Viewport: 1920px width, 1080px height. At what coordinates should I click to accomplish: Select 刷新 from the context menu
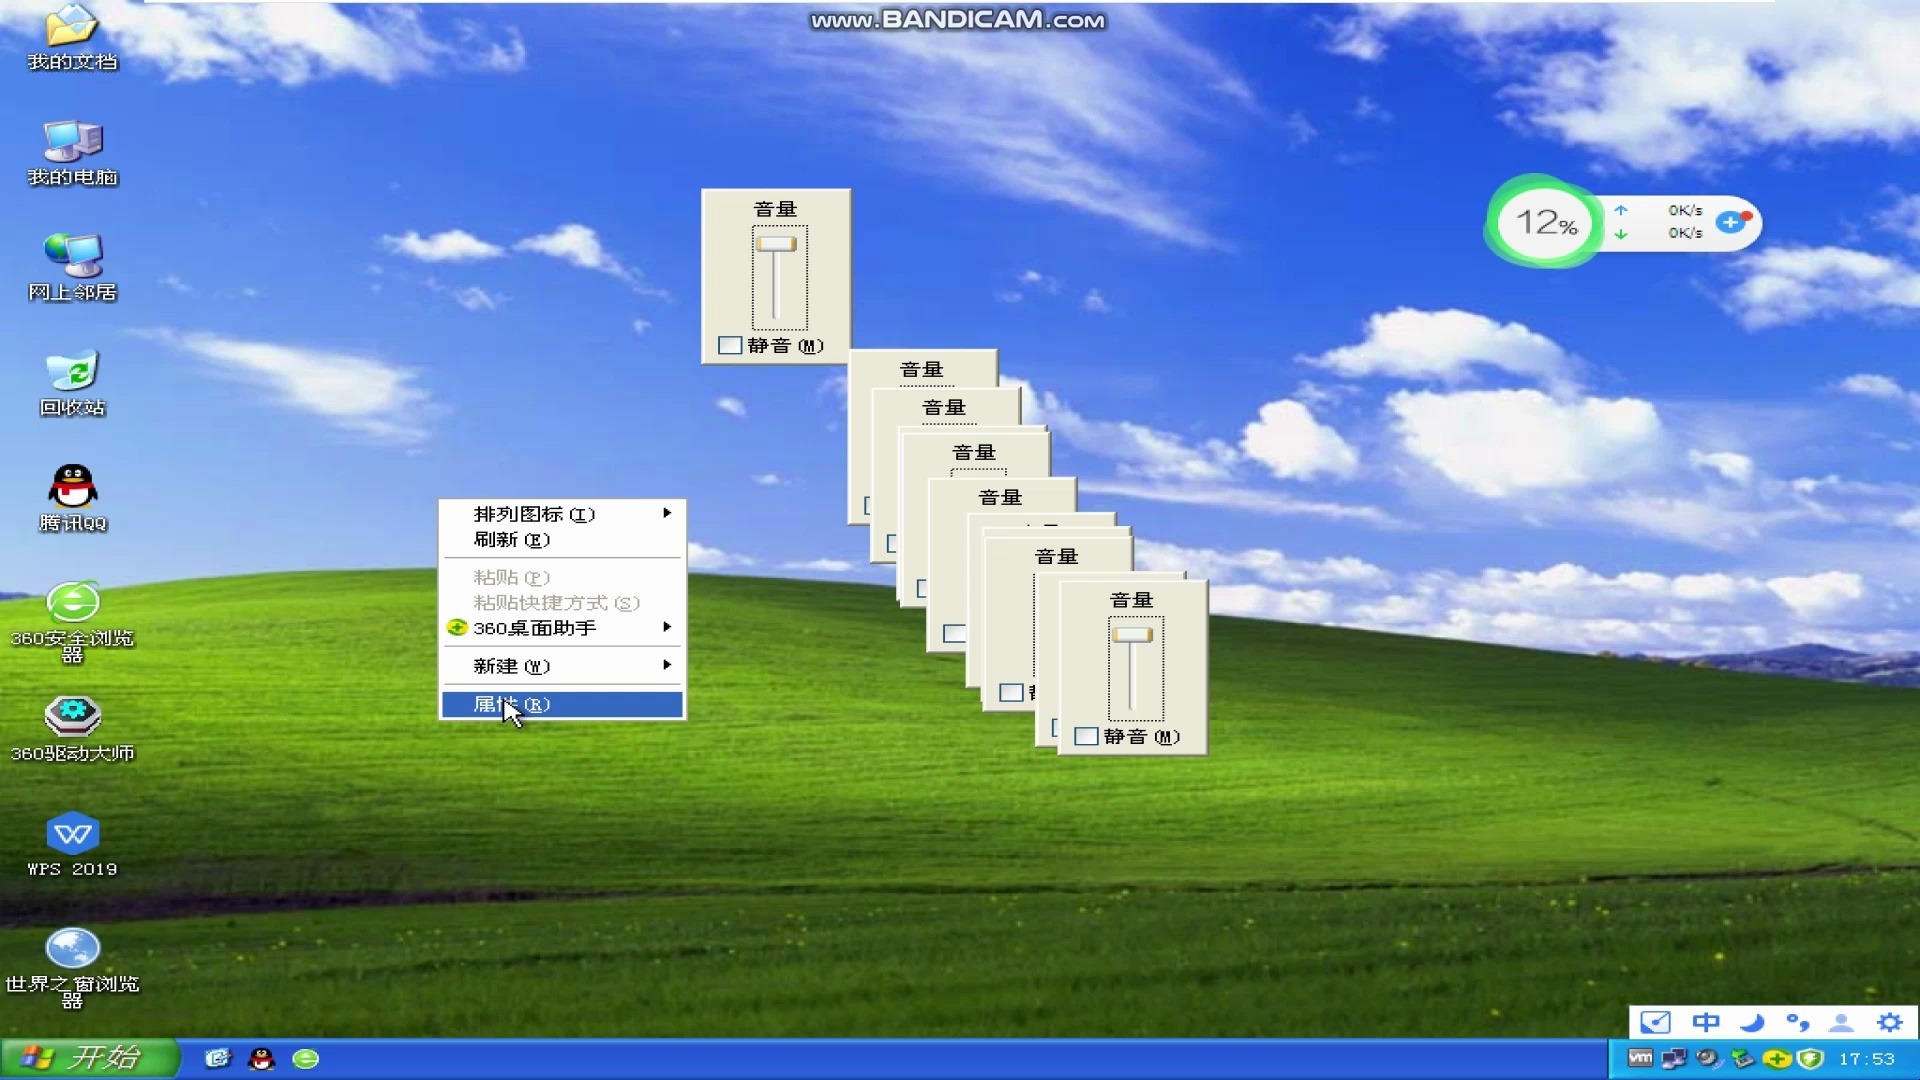[511, 540]
